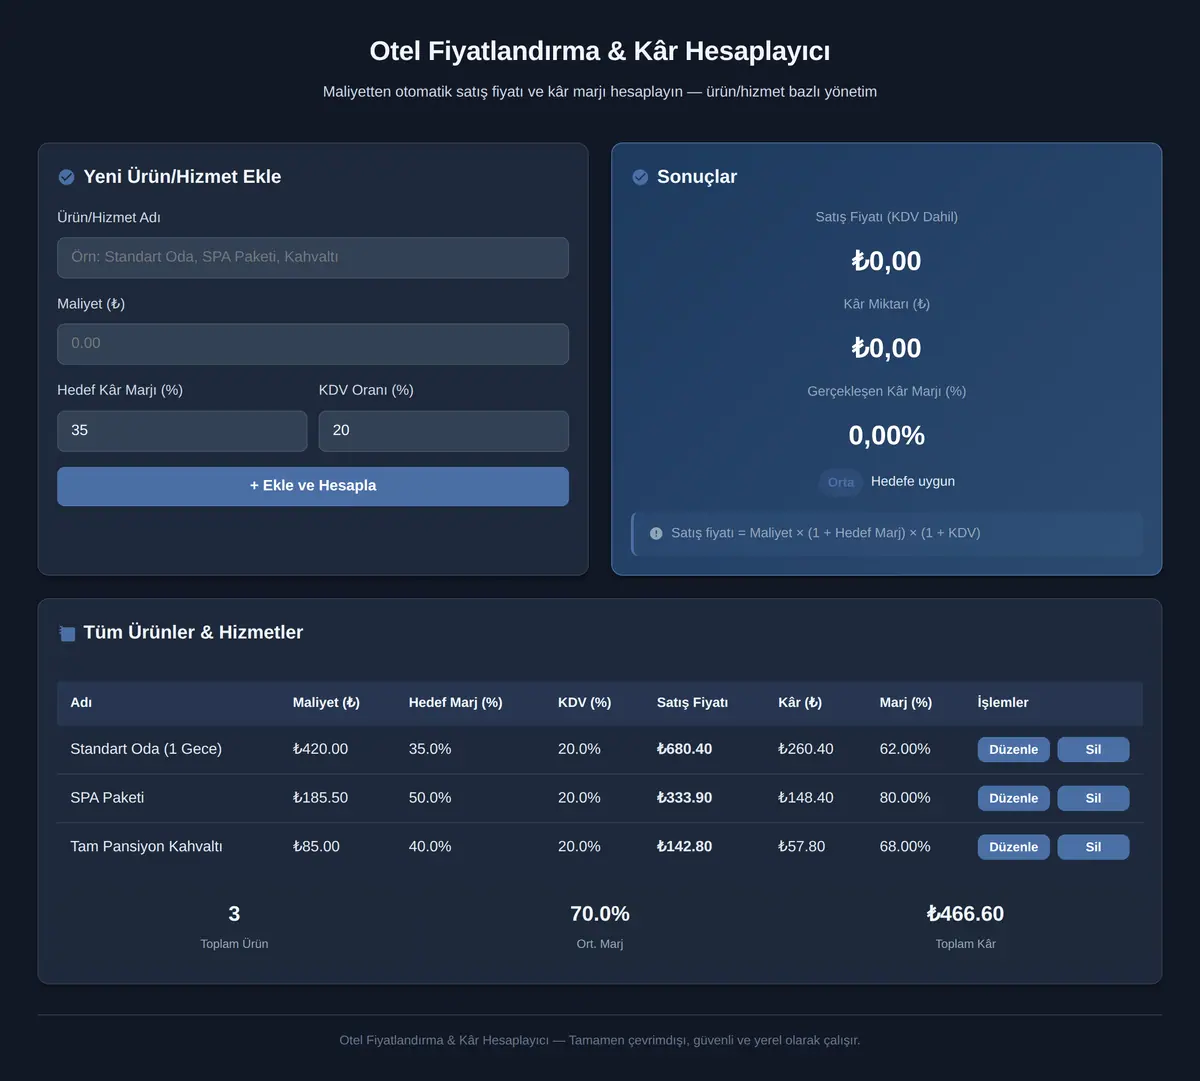Click the Hedefe uygun status text
1200x1081 pixels.
click(913, 482)
